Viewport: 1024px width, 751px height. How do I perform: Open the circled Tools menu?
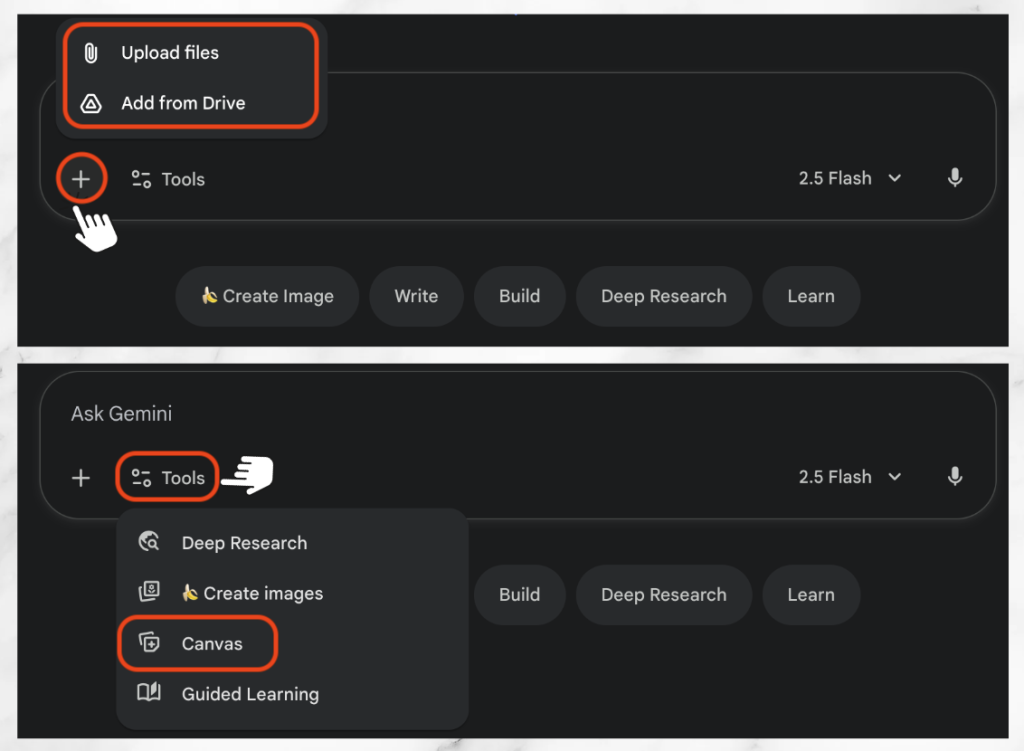coord(168,478)
